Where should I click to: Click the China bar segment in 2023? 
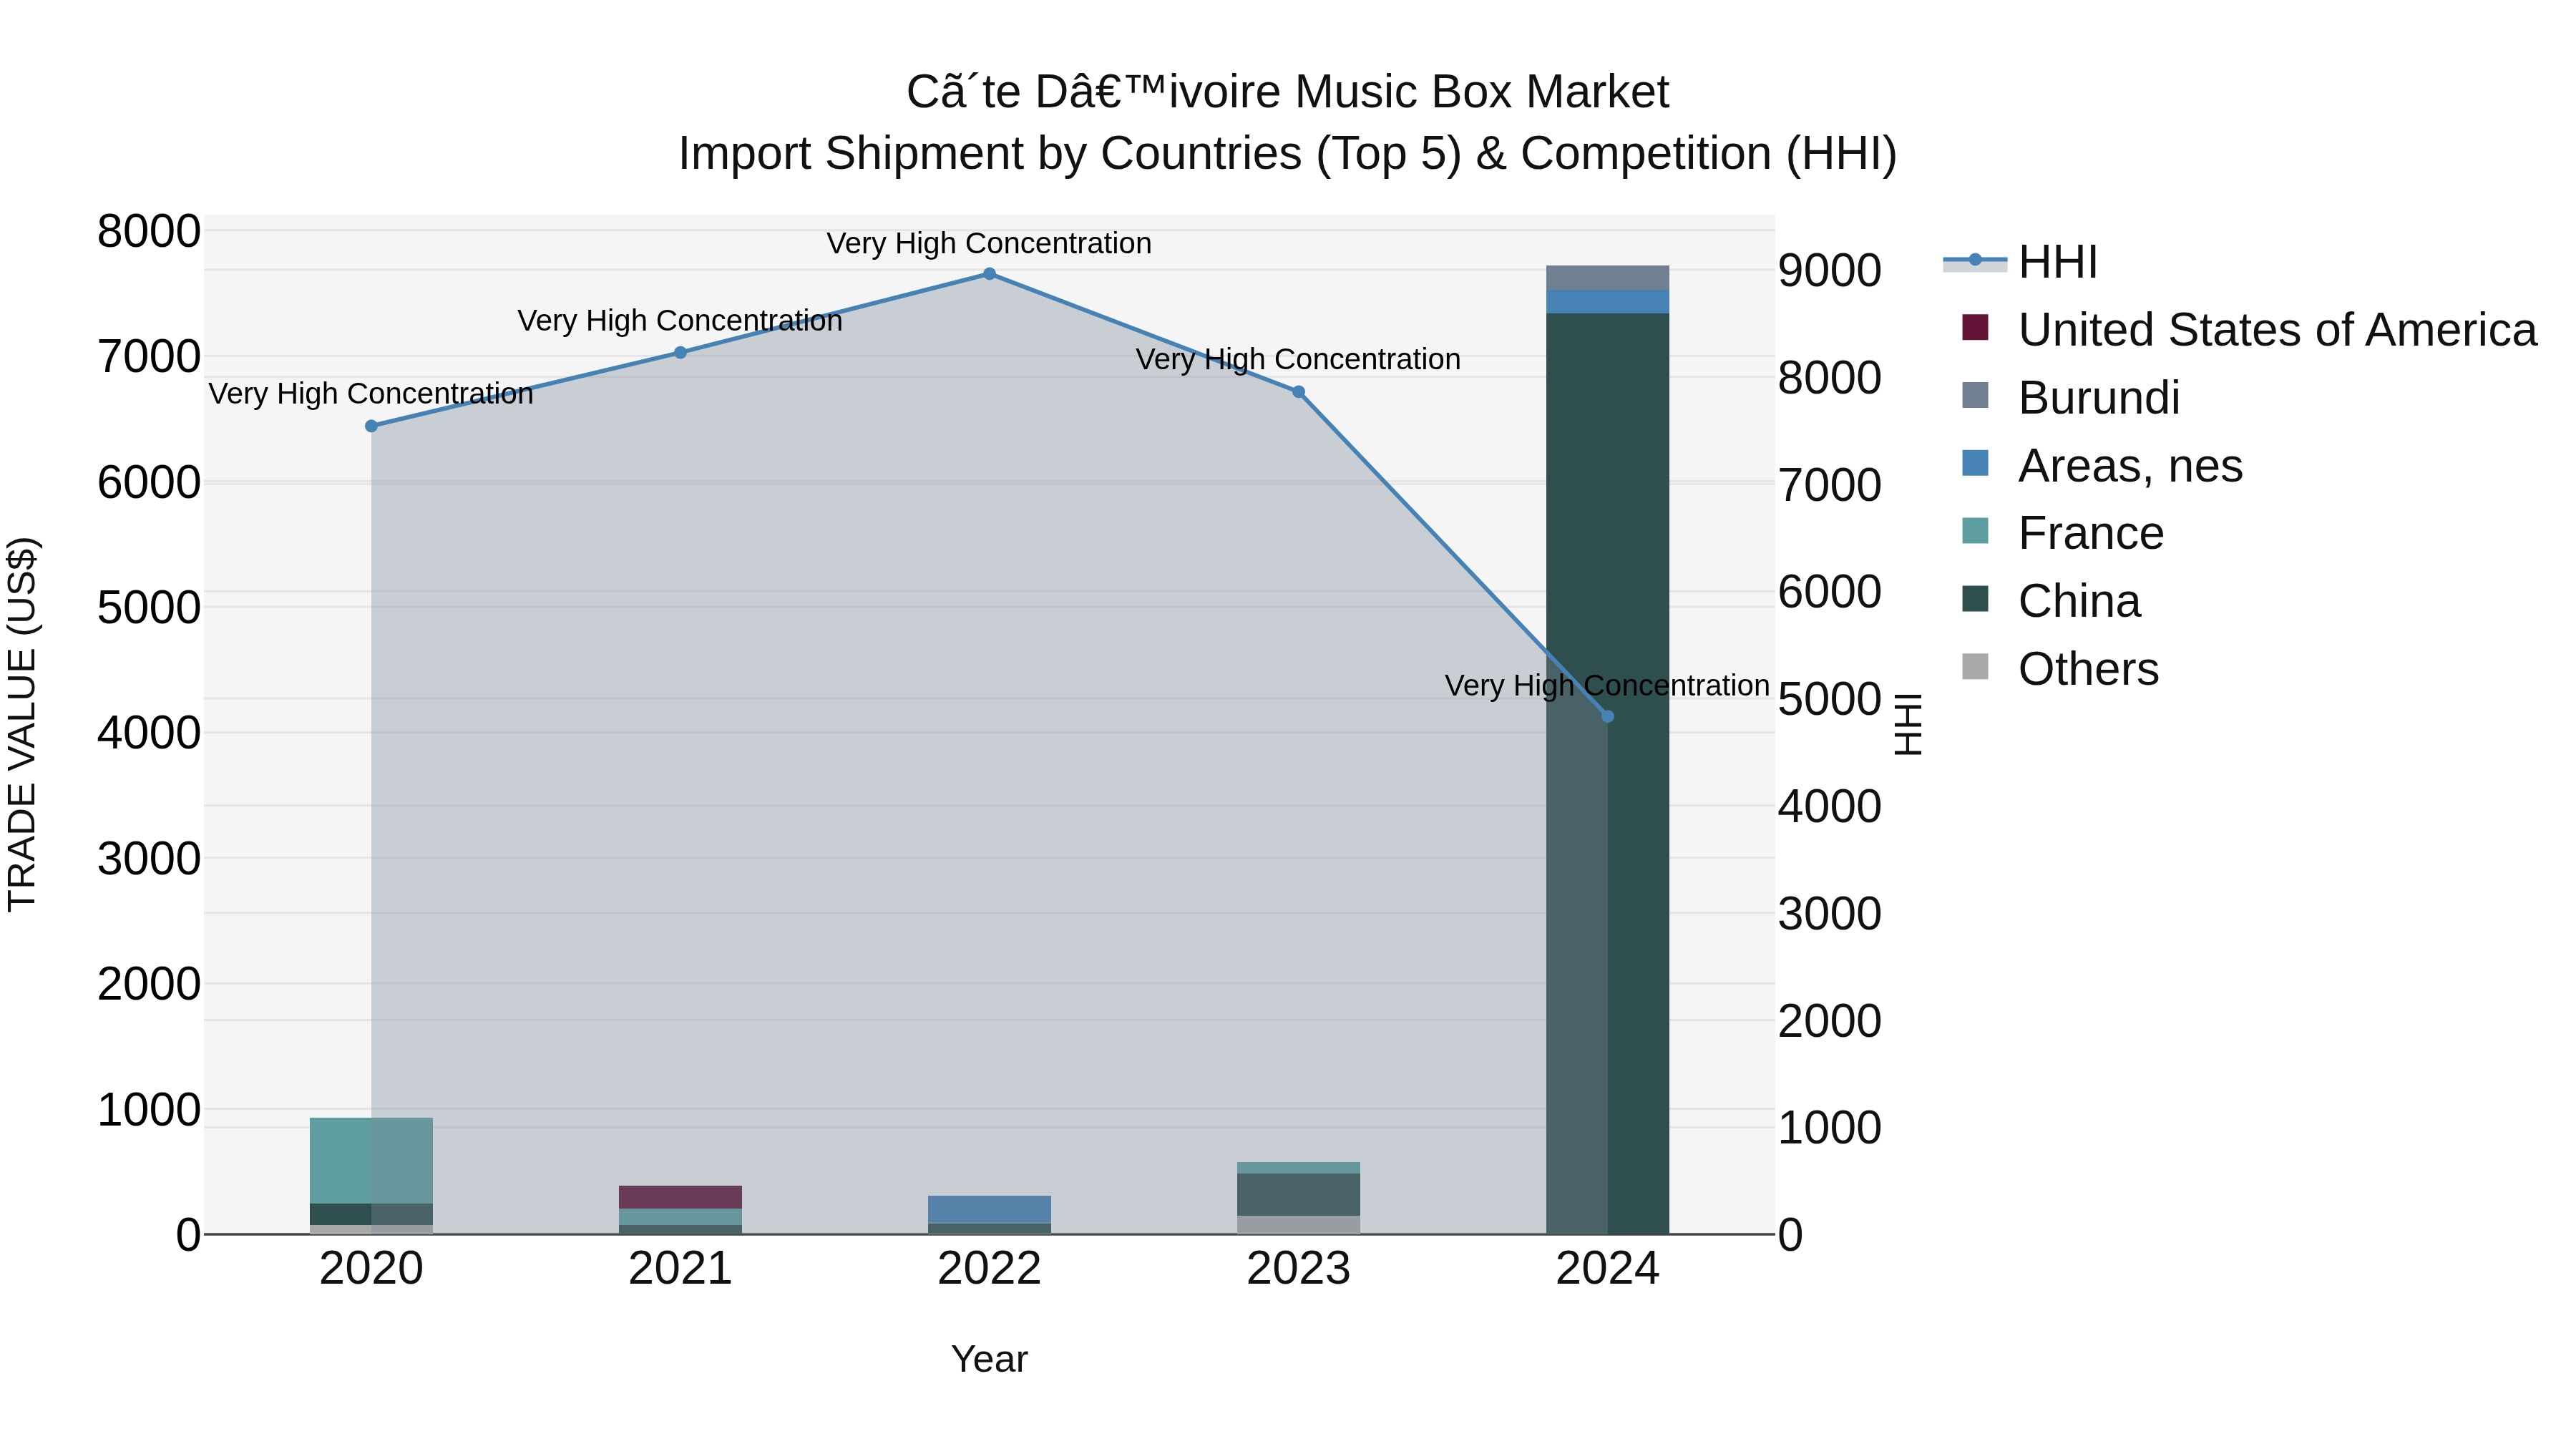(x=1298, y=1194)
